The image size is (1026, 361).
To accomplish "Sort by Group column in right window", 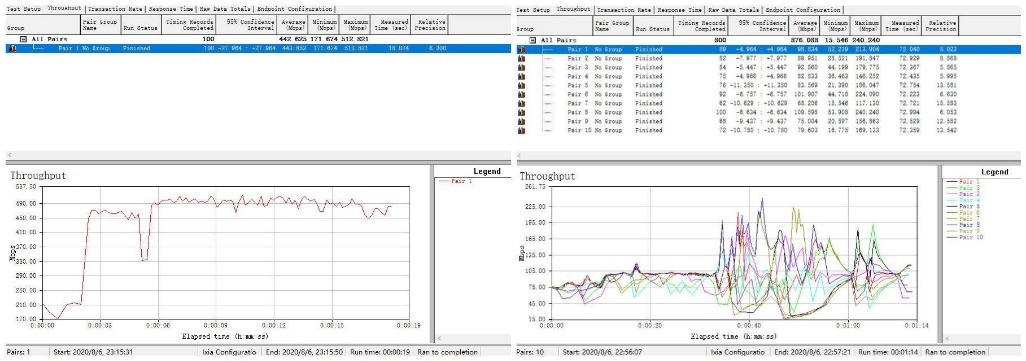I will 553,27.
